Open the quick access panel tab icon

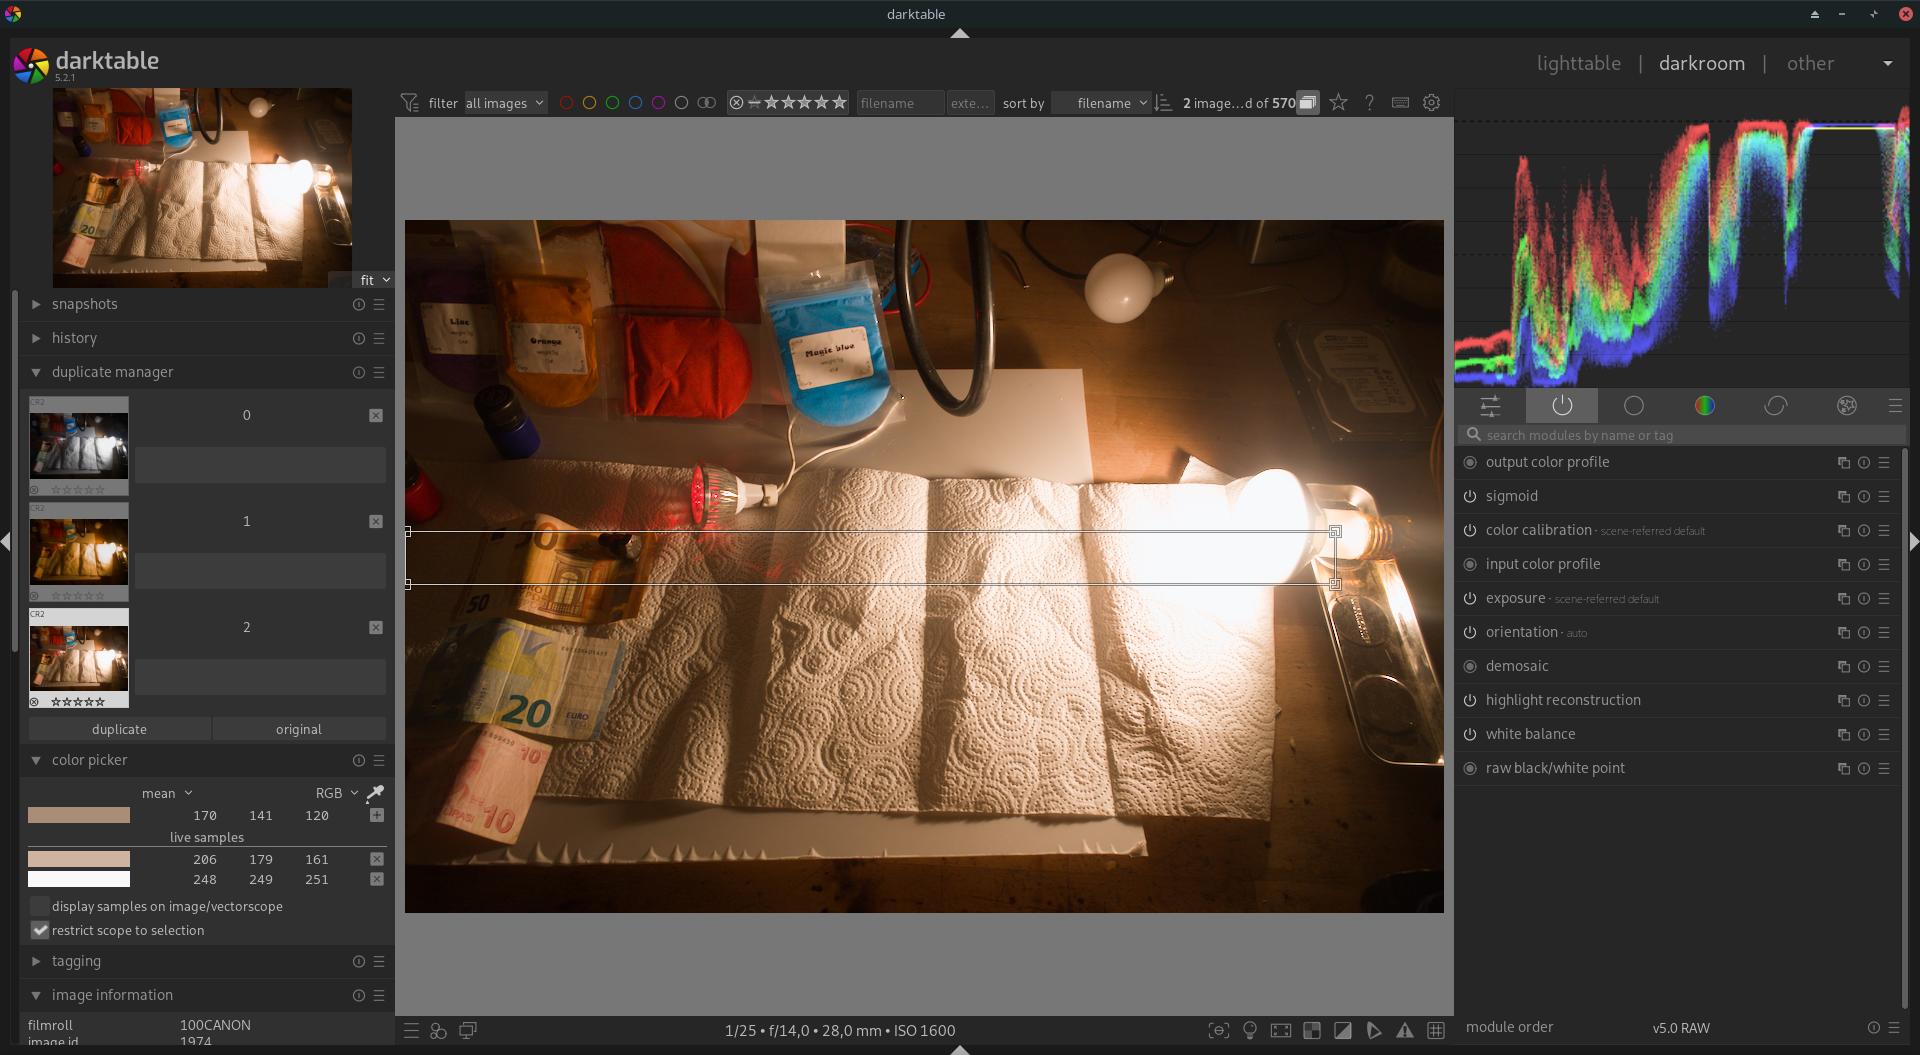[1490, 406]
